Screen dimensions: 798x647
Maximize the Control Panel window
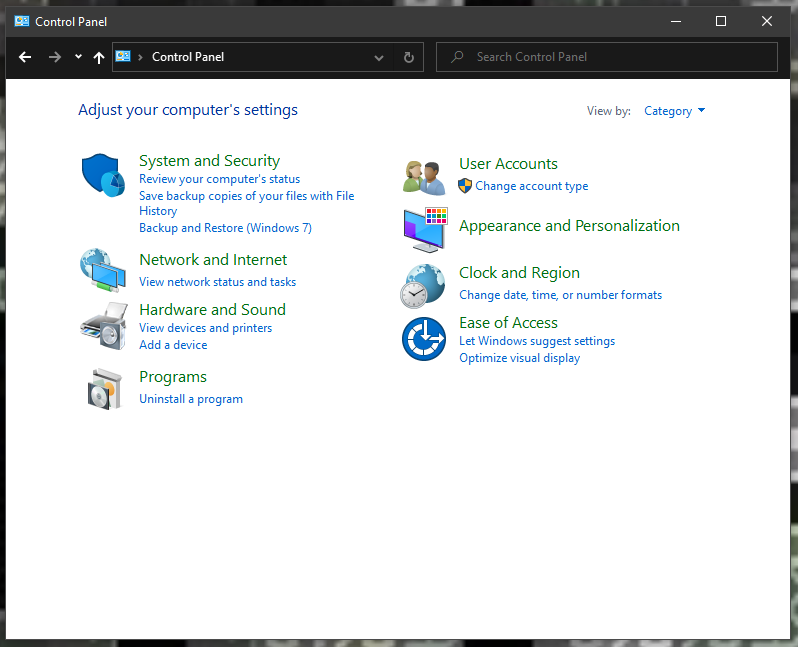point(721,21)
